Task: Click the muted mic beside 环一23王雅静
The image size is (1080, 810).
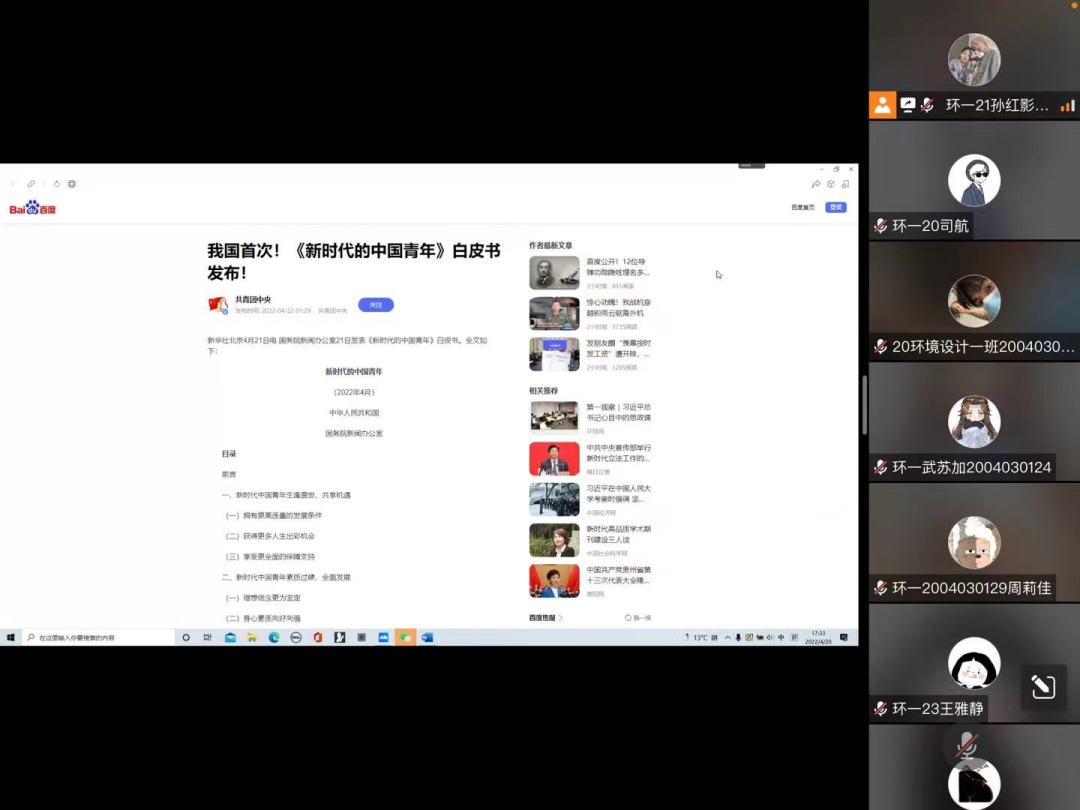Action: click(880, 709)
